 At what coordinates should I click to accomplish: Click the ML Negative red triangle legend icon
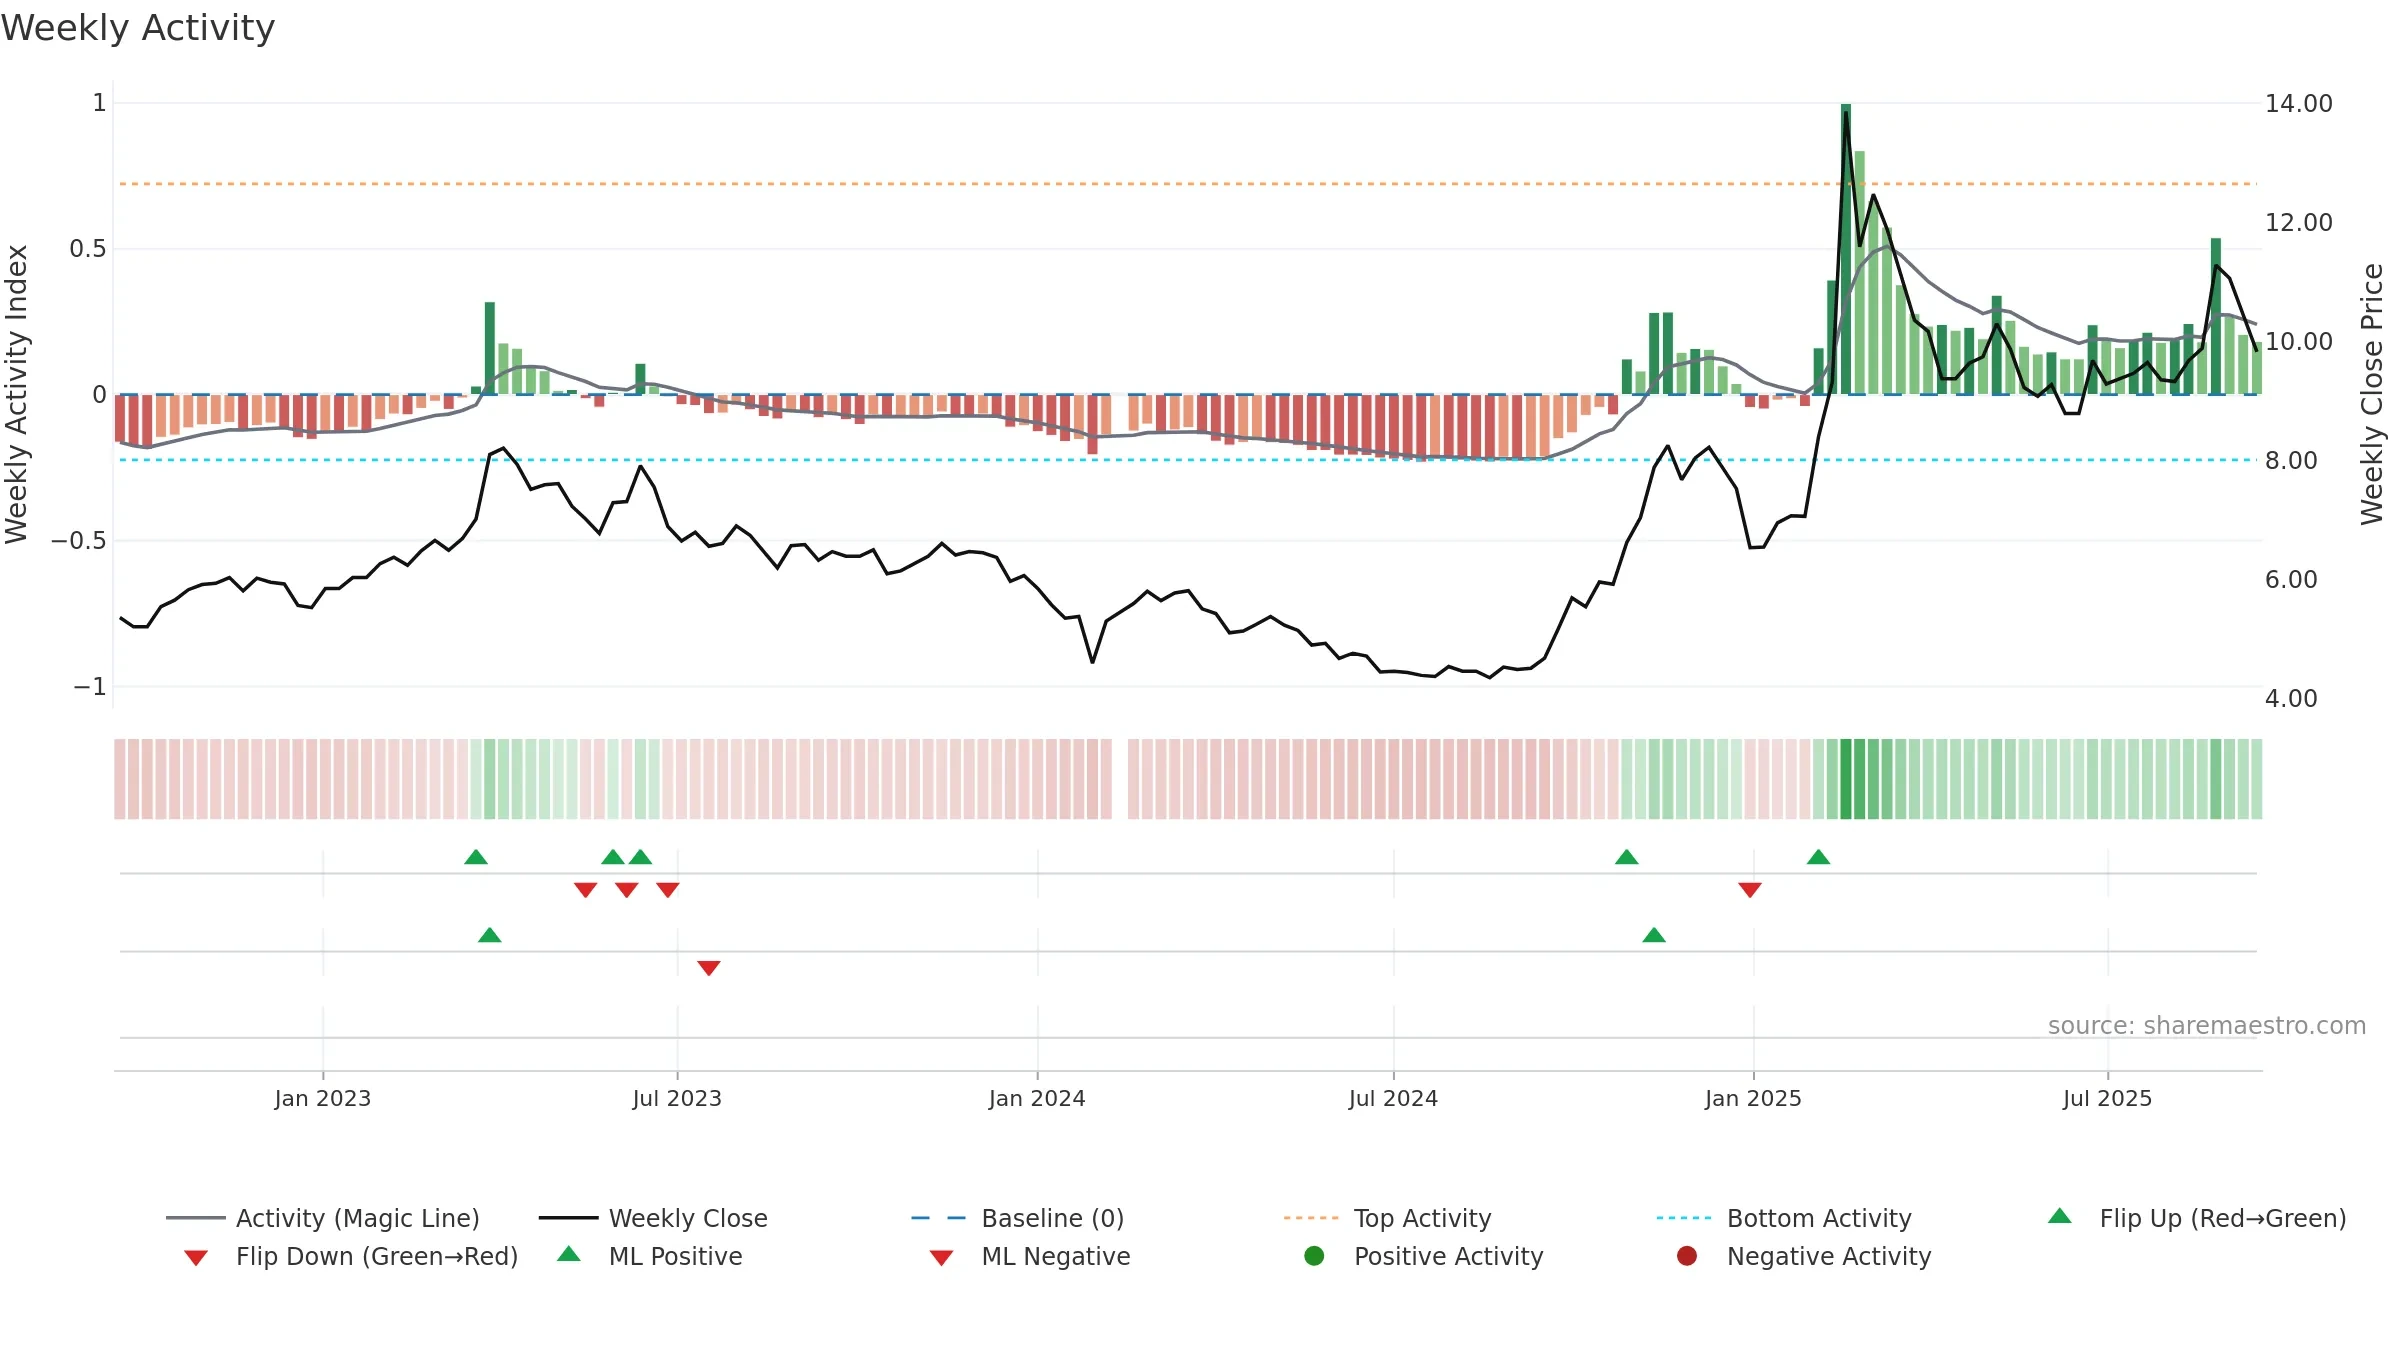(941, 1258)
